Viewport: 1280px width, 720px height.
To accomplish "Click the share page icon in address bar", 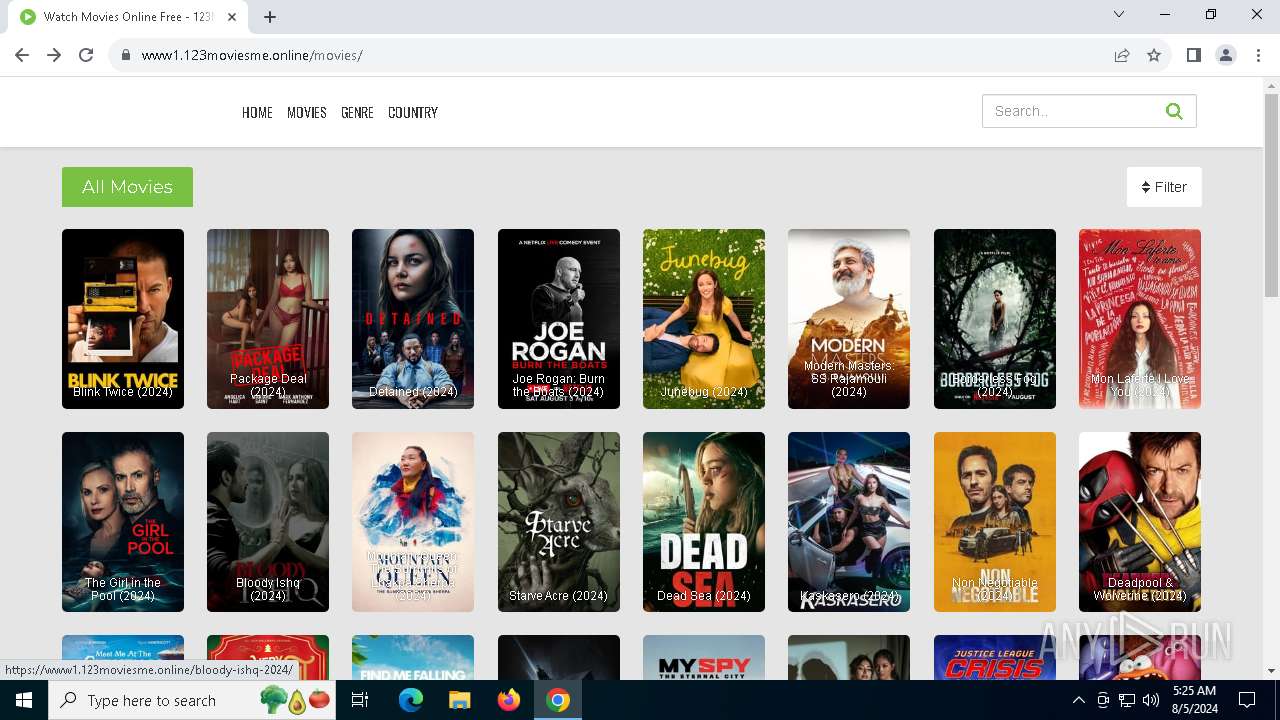I will [1122, 55].
